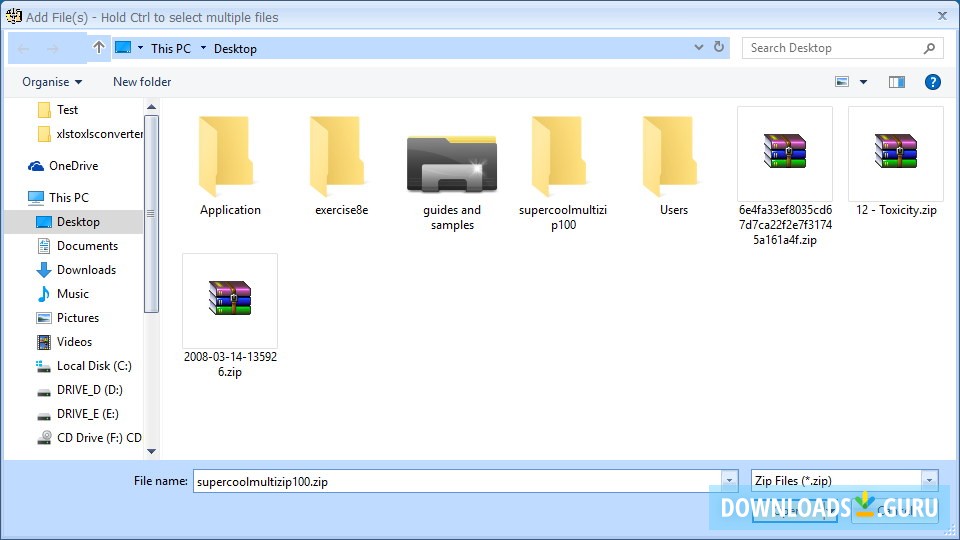The height and width of the screenshot is (540, 960).
Task: Select the 12 - Toxicity.zip archive
Action: pyautogui.click(x=896, y=162)
